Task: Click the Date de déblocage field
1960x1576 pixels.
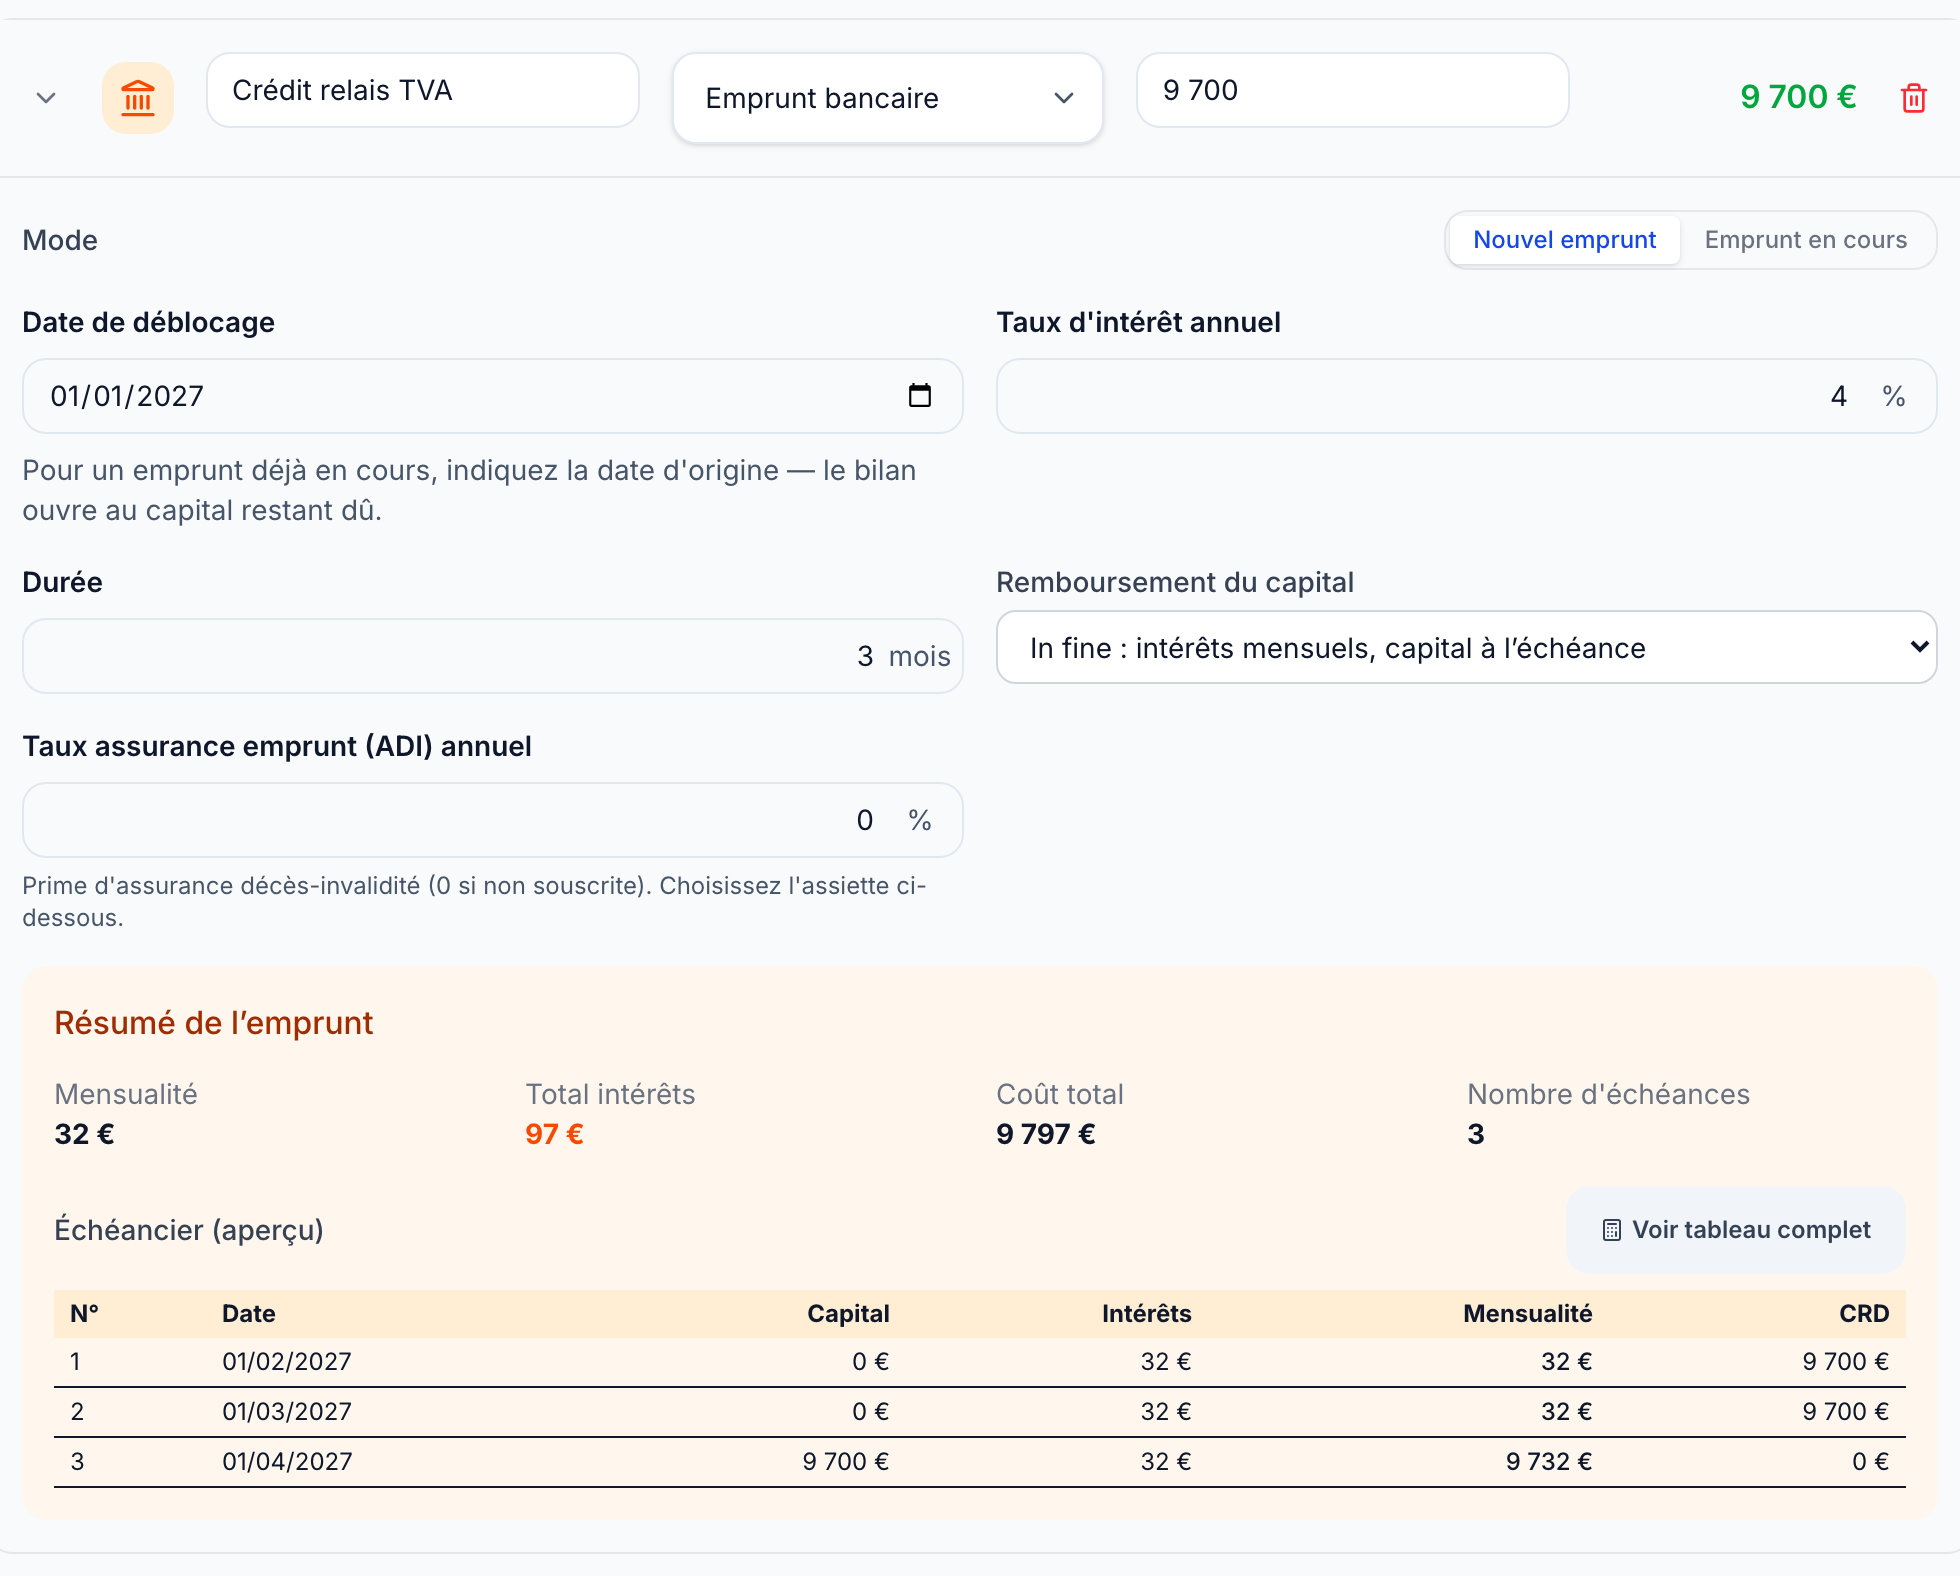Action: (493, 396)
